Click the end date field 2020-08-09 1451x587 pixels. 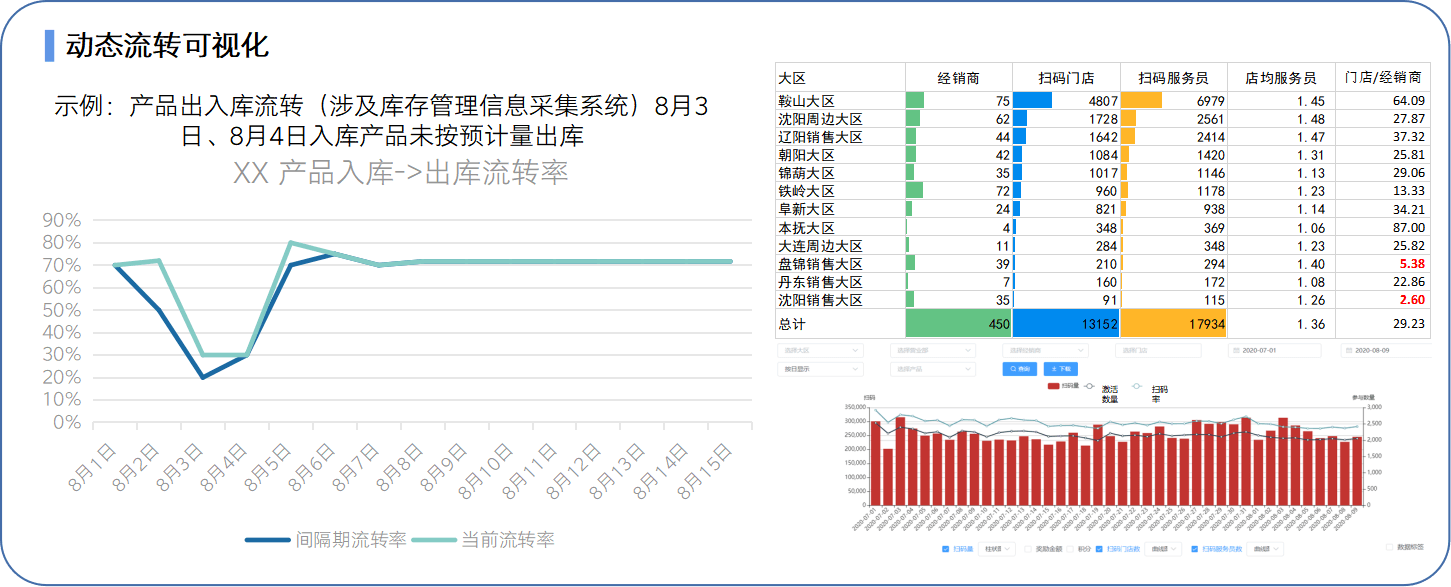[1388, 351]
